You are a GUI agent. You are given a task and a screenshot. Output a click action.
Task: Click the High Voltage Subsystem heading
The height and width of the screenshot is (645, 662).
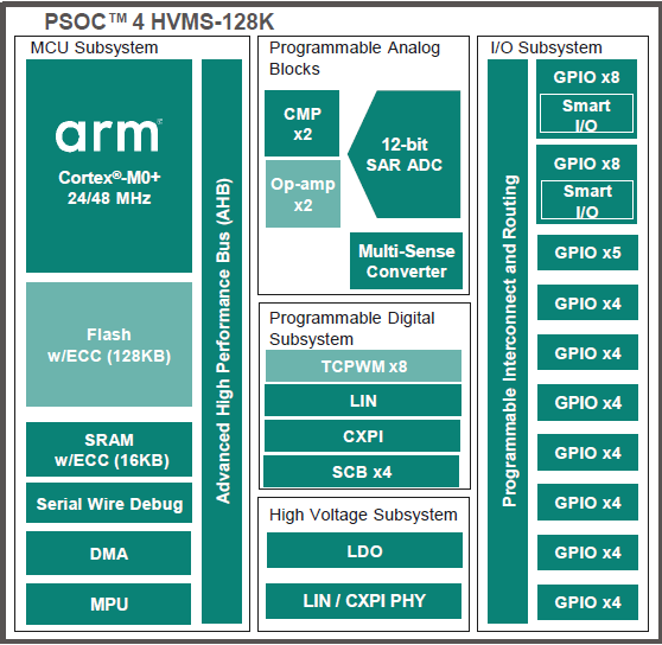(363, 515)
